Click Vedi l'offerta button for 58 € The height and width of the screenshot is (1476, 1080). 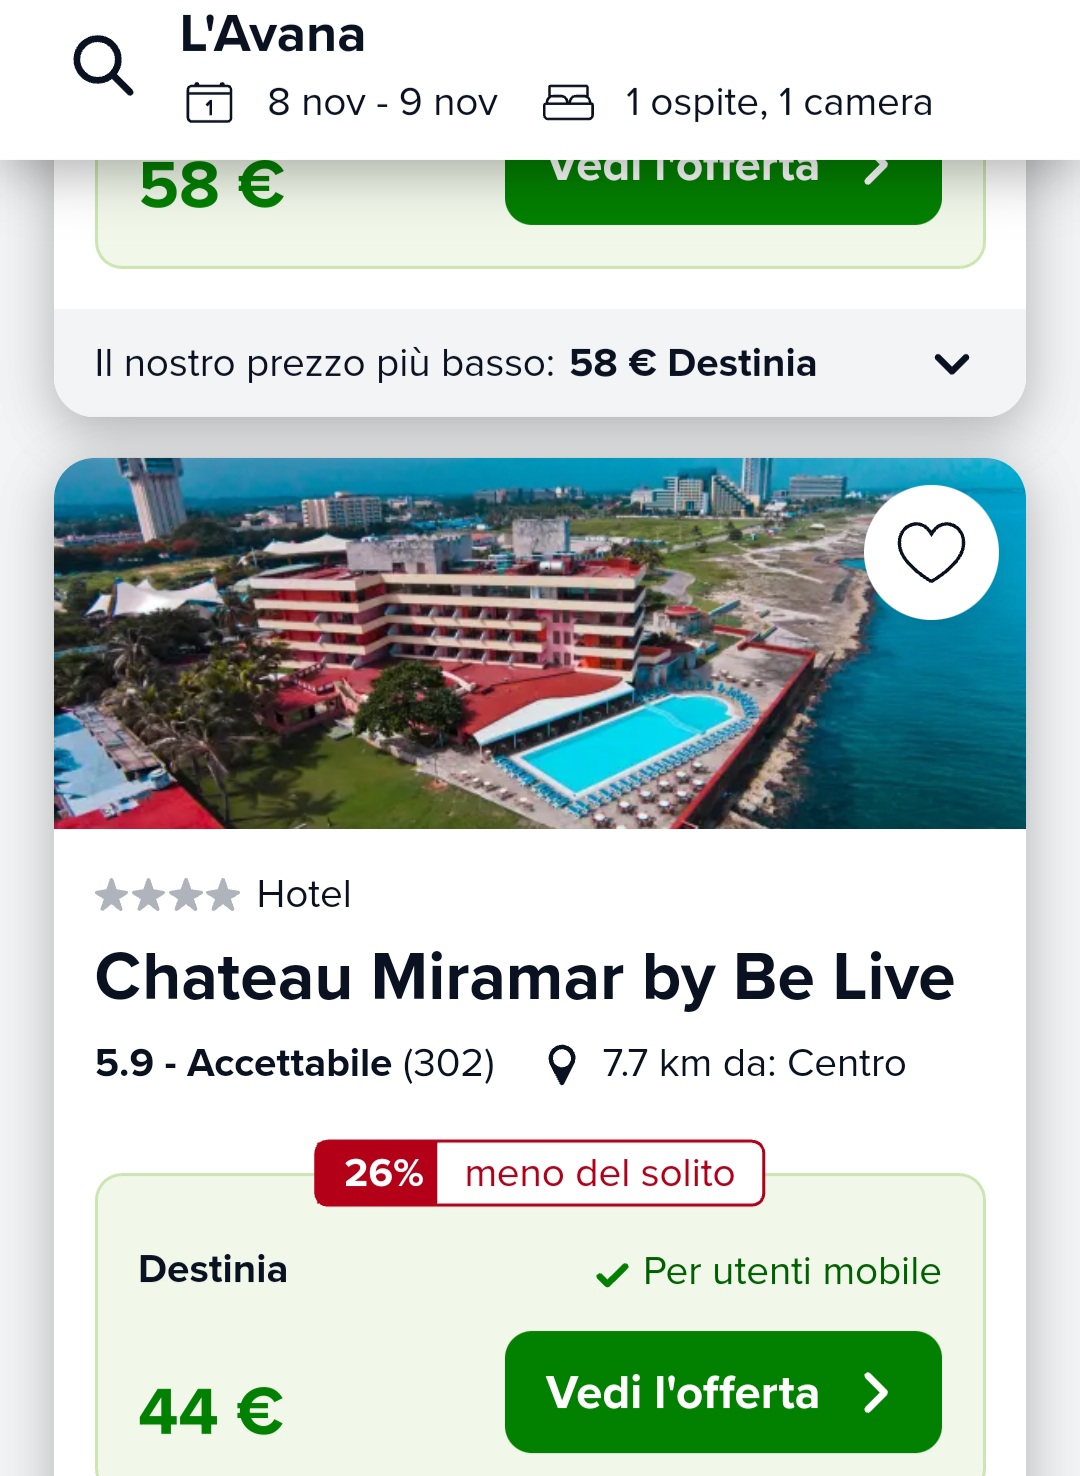click(x=722, y=186)
